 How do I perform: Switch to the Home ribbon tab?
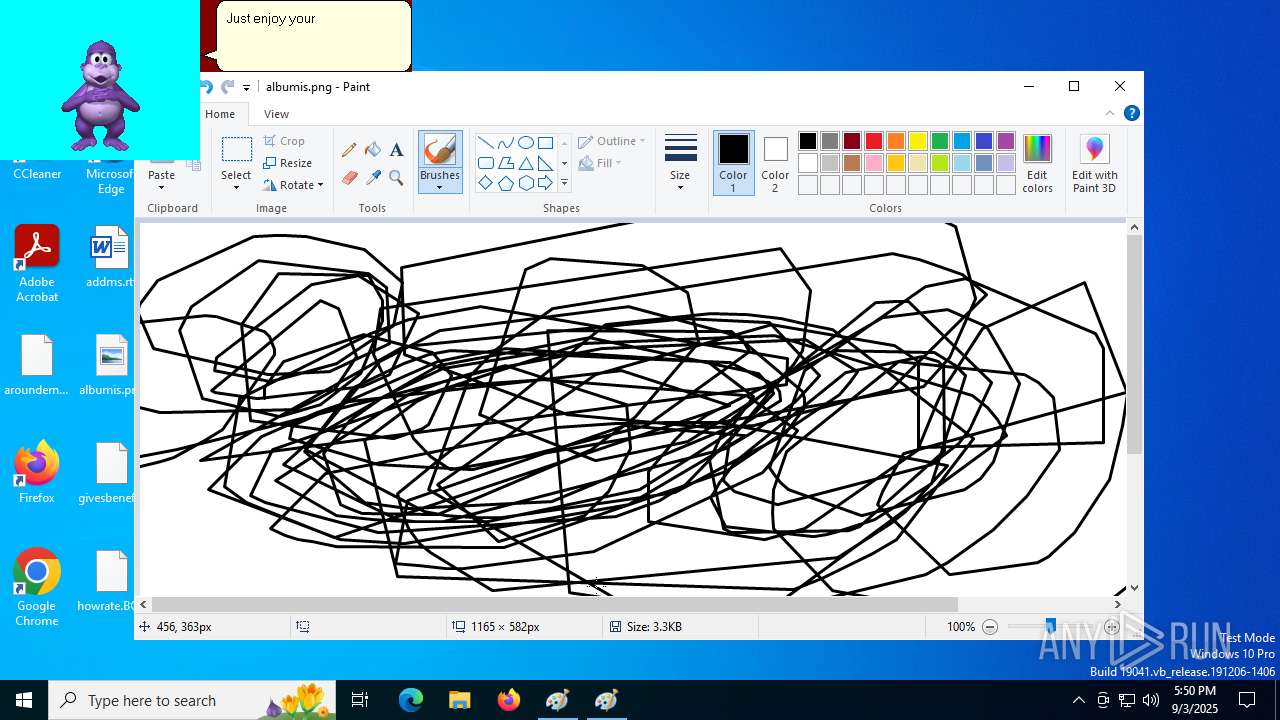pos(220,114)
